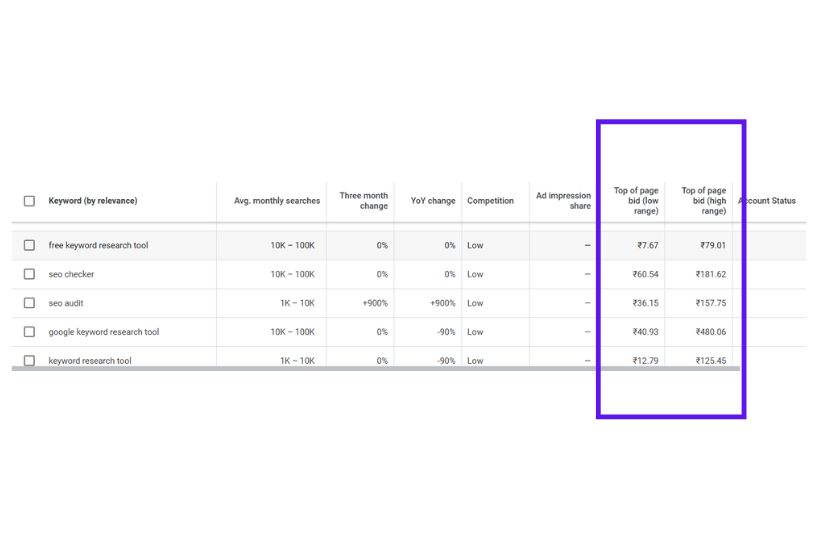
Task: Open the seo audit keyword row
Action: tap(66, 303)
